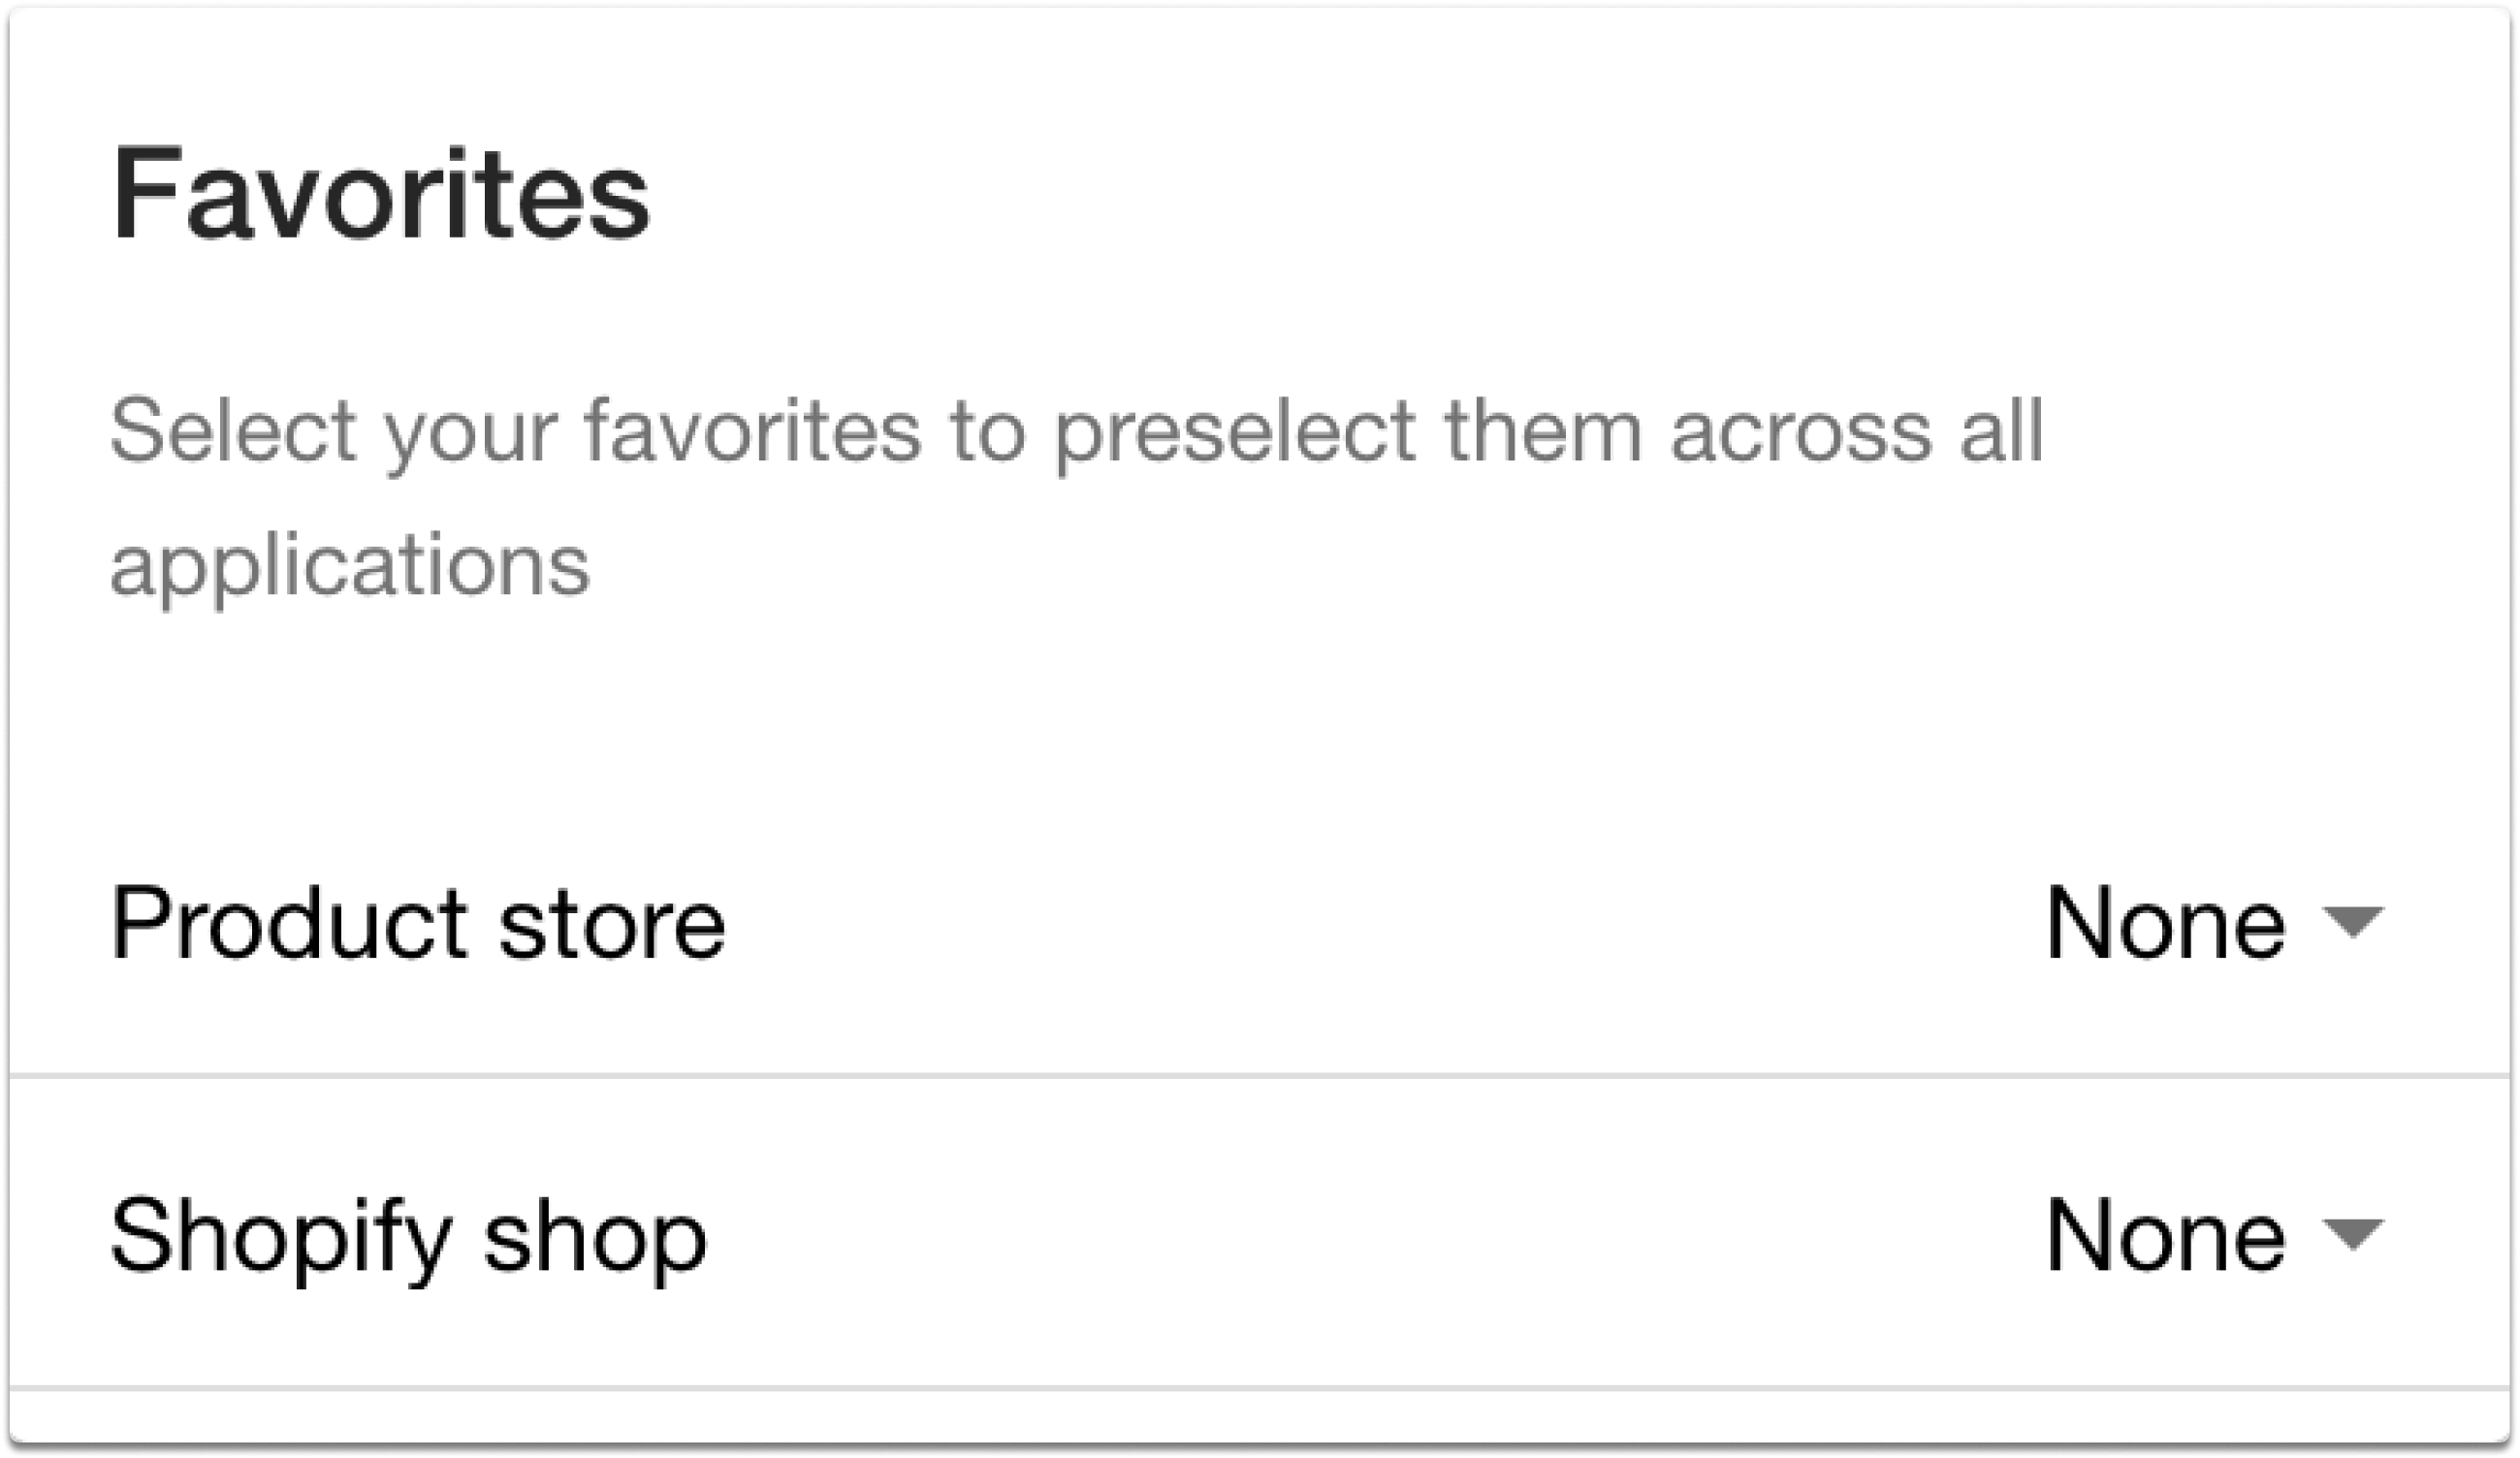Click blank area right of Favorites heading
This screenshot has height=1458, width=2520.
coord(1500,194)
